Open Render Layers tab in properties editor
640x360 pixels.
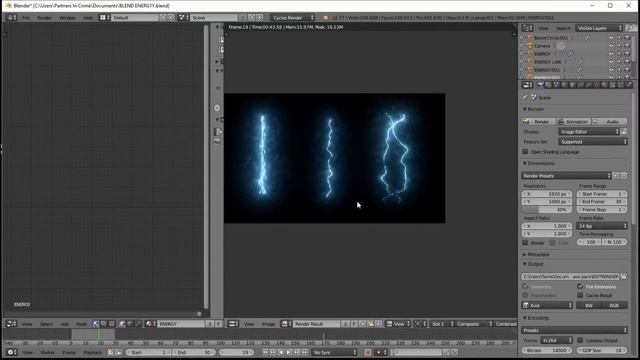(548, 85)
